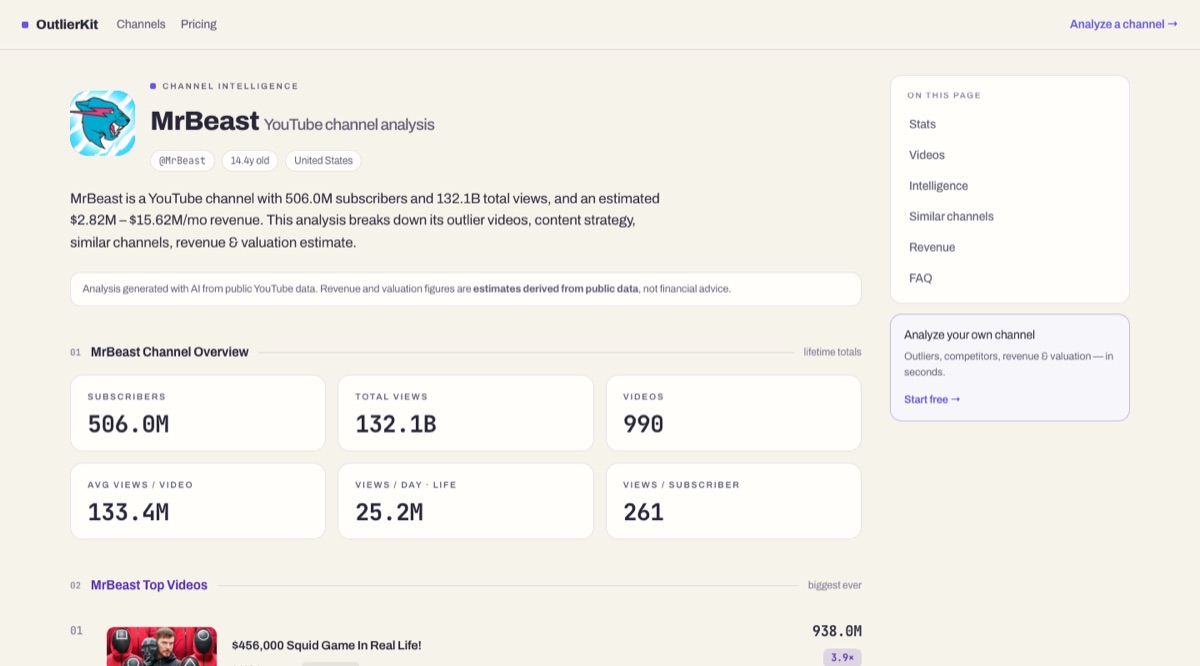Jump to Revenue section in sidebar

click(x=932, y=247)
